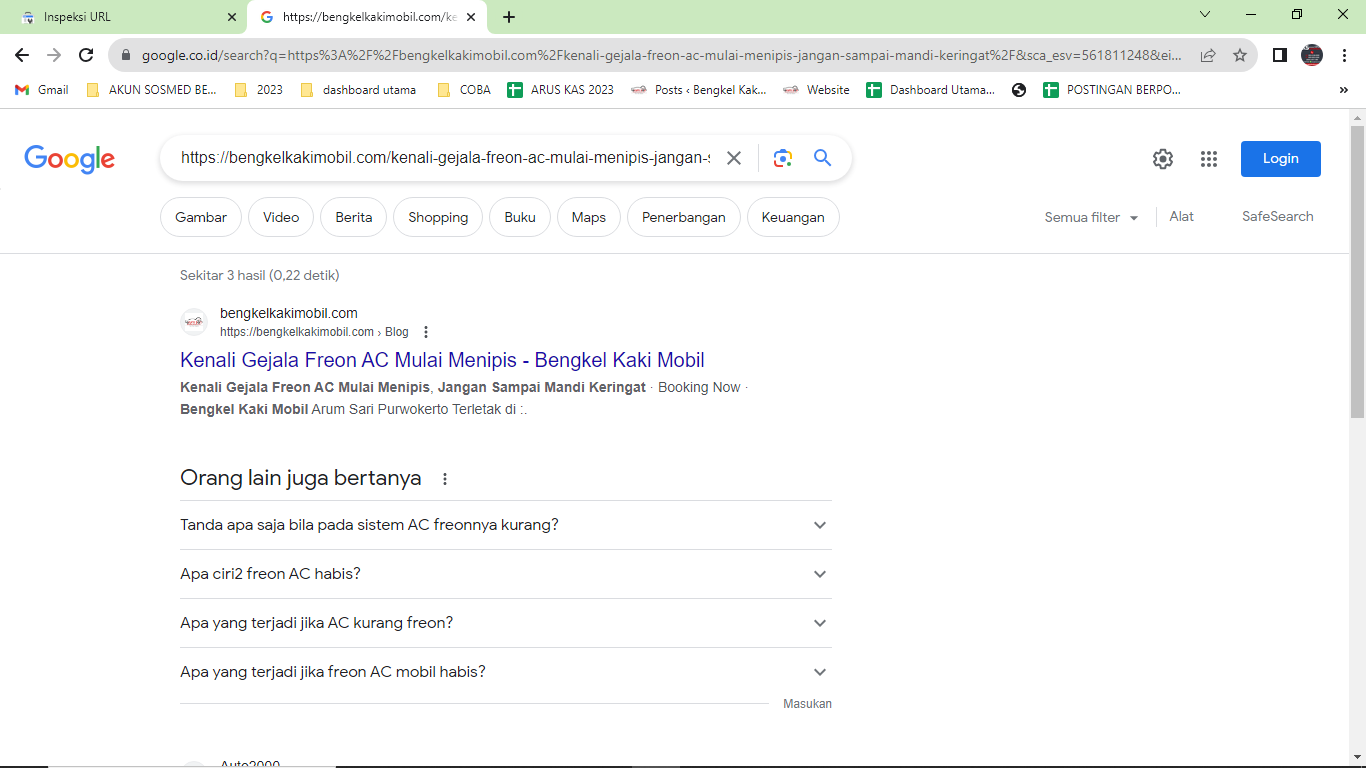Expand "Apa ciri2 freon AC habis?" question

click(506, 574)
